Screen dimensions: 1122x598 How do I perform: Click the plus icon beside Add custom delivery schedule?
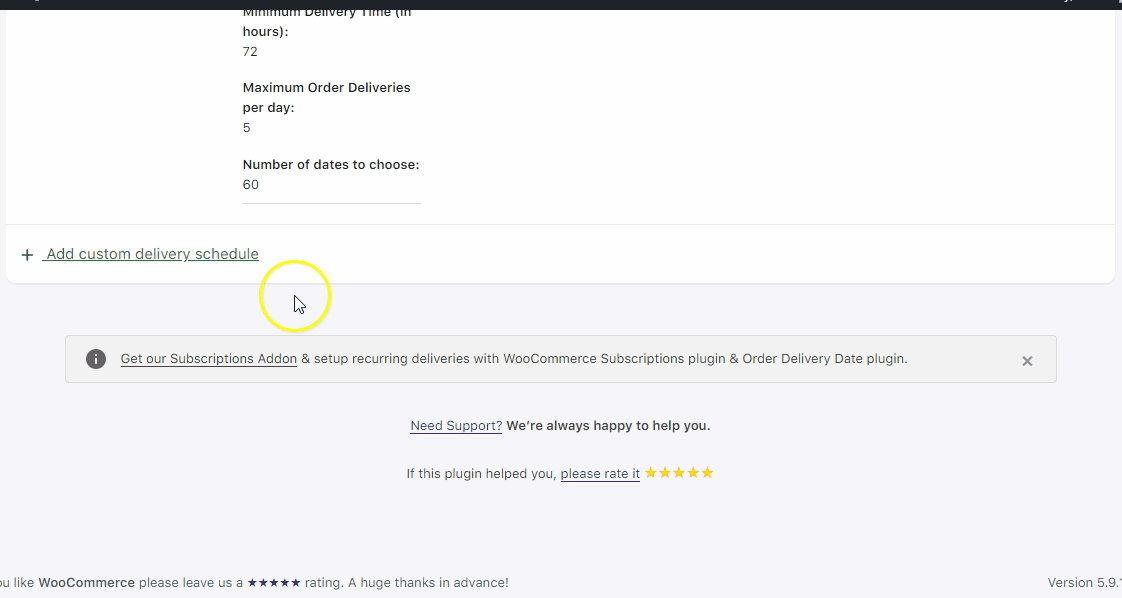(x=27, y=254)
